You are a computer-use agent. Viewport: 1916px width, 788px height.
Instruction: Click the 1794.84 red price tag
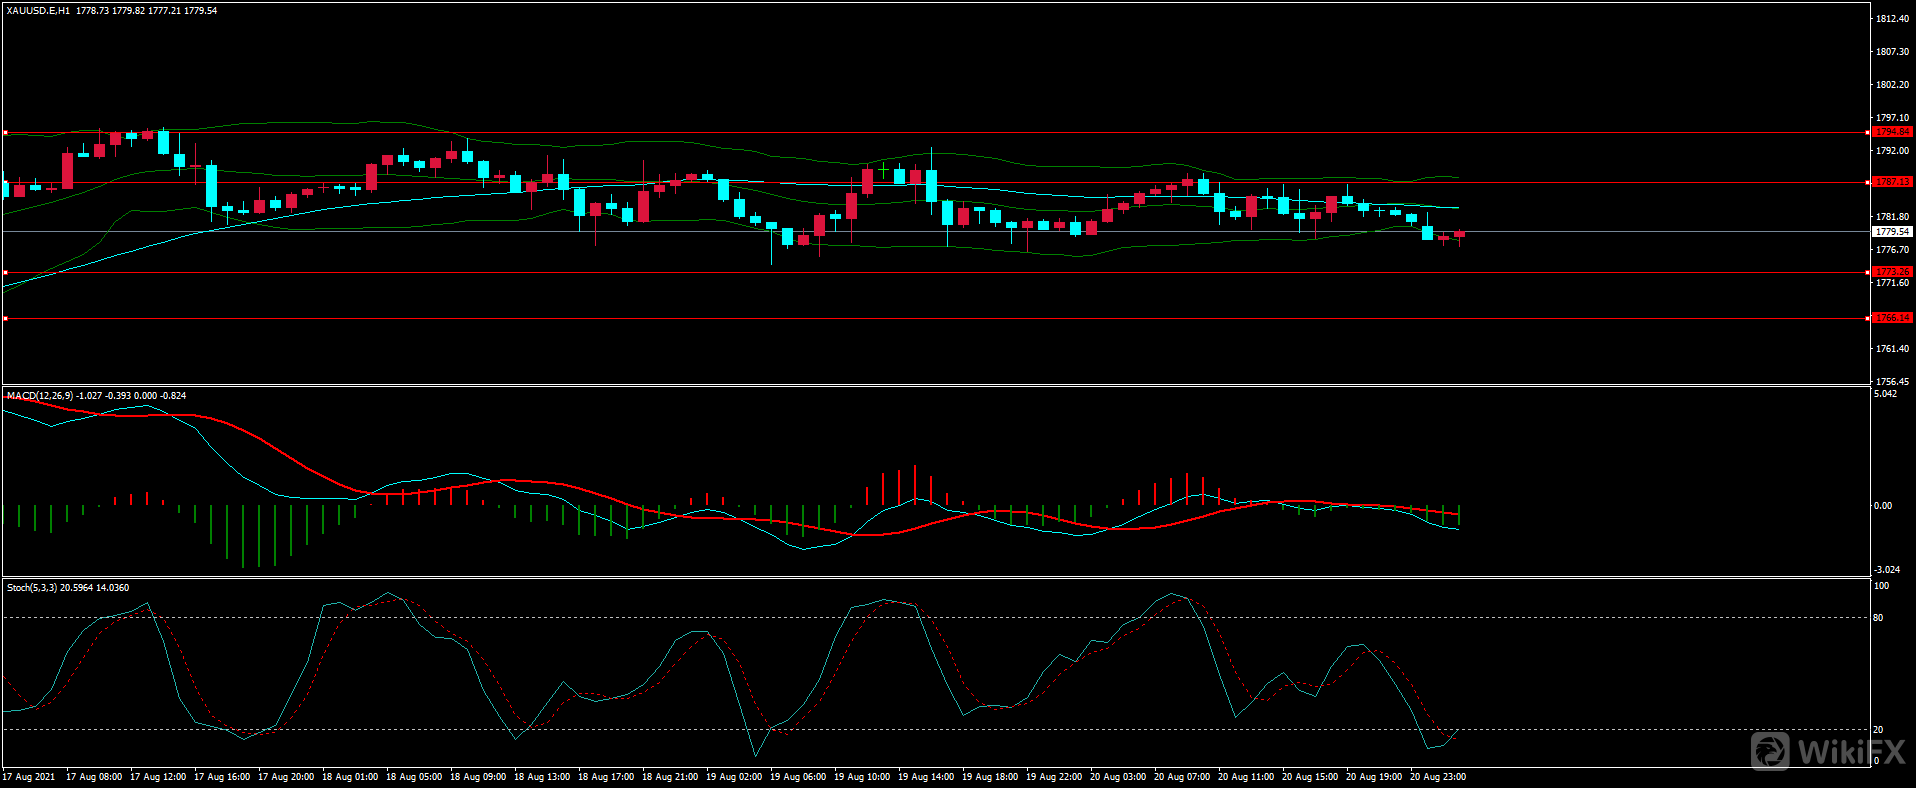(x=1892, y=132)
